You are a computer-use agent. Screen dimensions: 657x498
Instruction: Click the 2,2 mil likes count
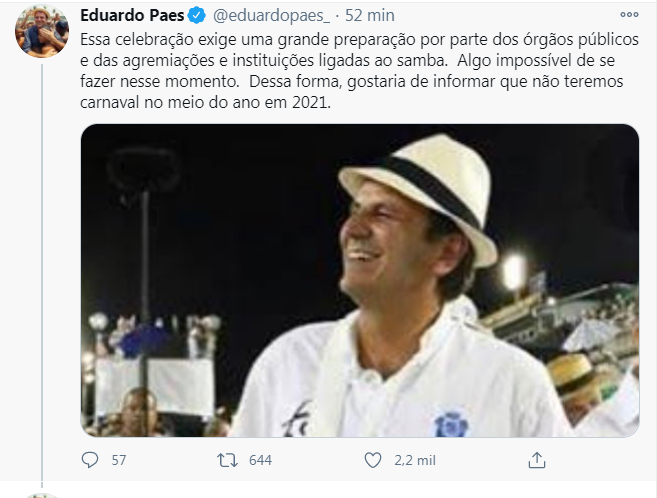point(415,460)
